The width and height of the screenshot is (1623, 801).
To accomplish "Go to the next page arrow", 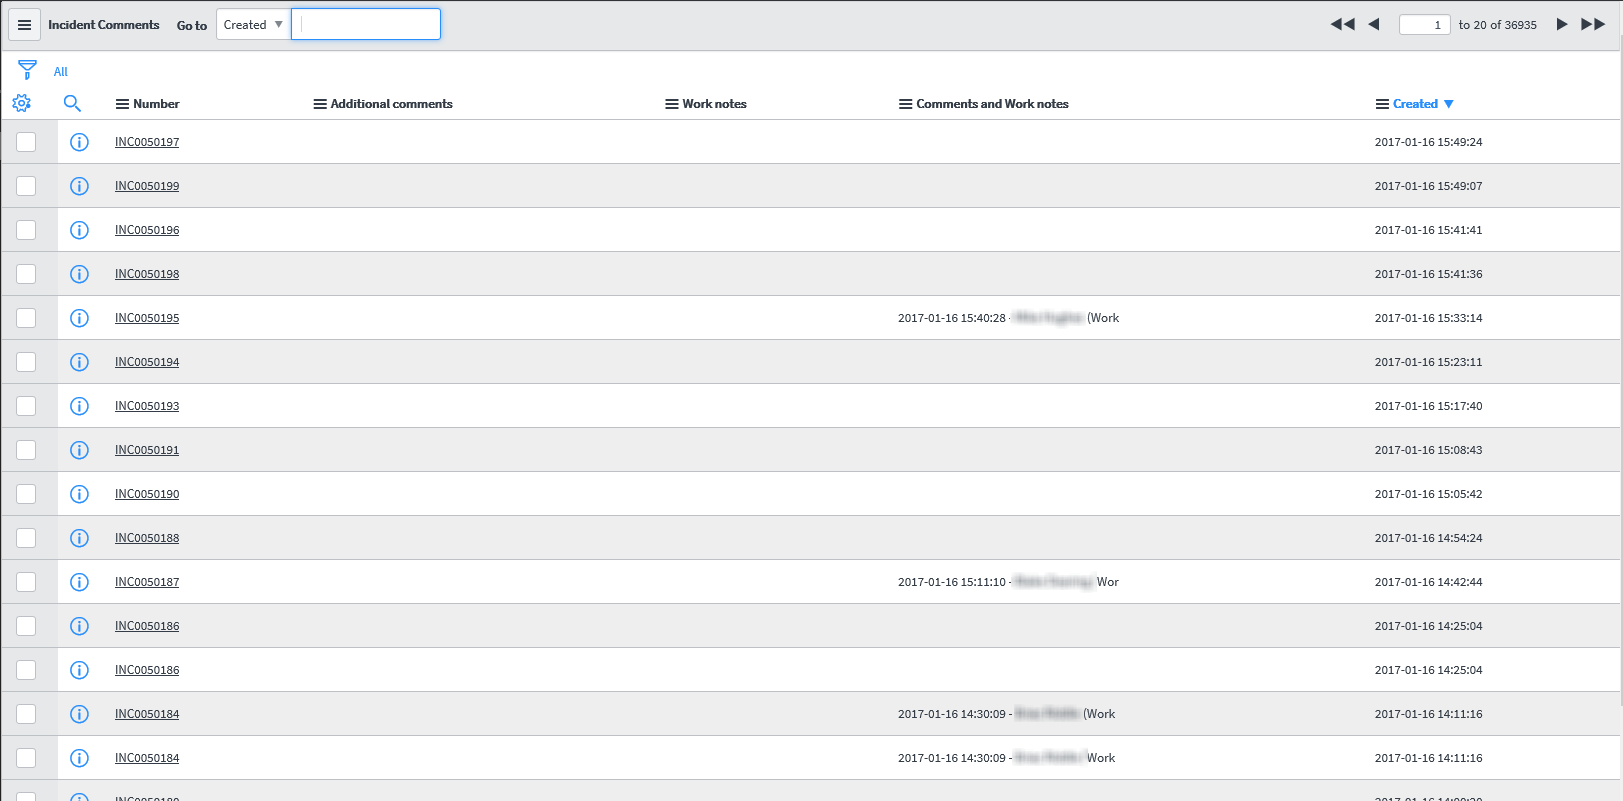I will coord(1561,24).
